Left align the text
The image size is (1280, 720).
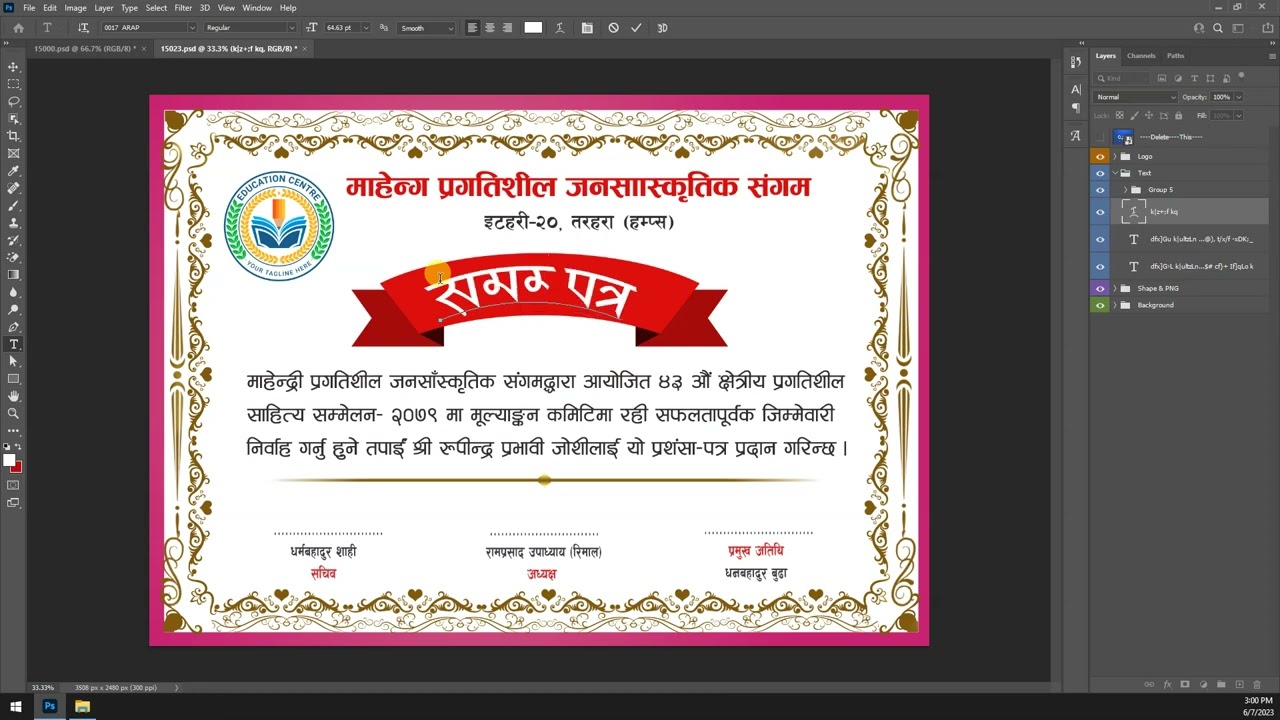[x=472, y=28]
